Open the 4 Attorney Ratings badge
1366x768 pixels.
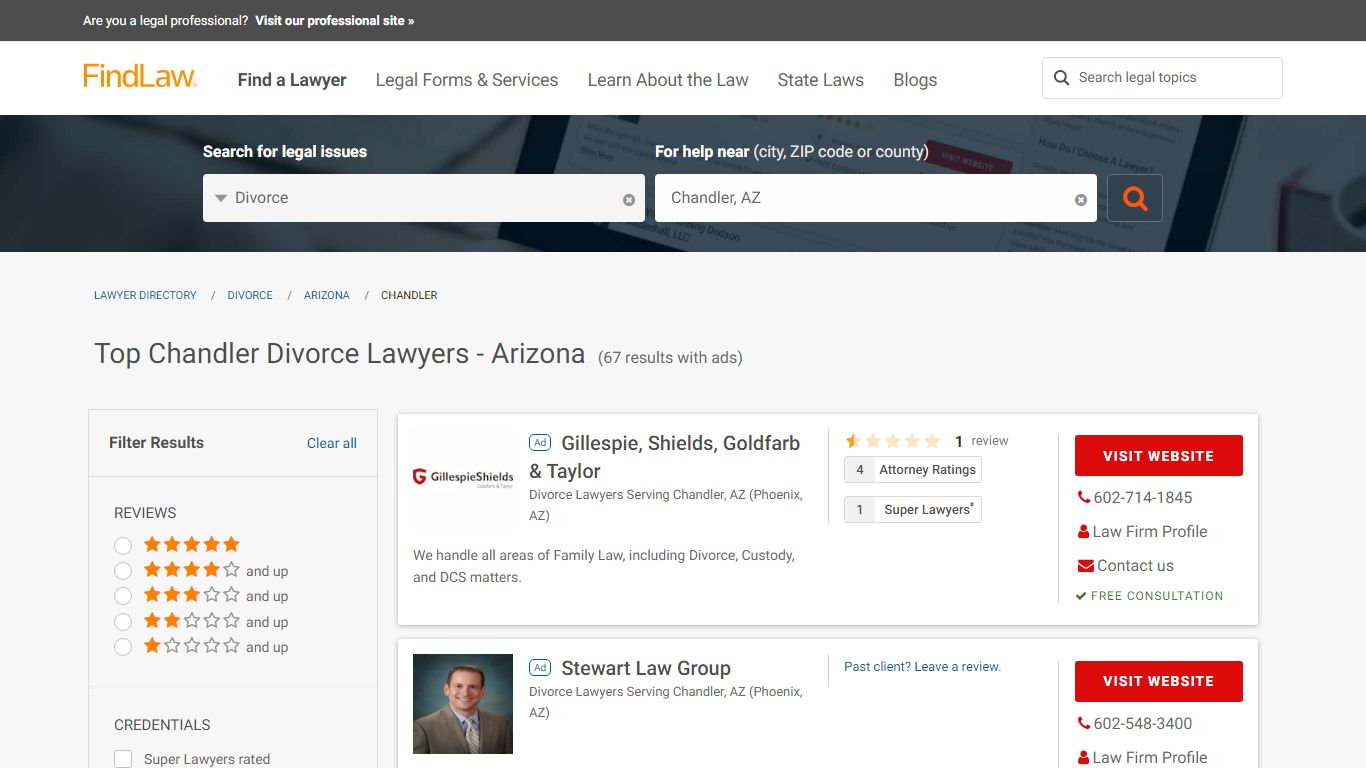pyautogui.click(x=913, y=470)
